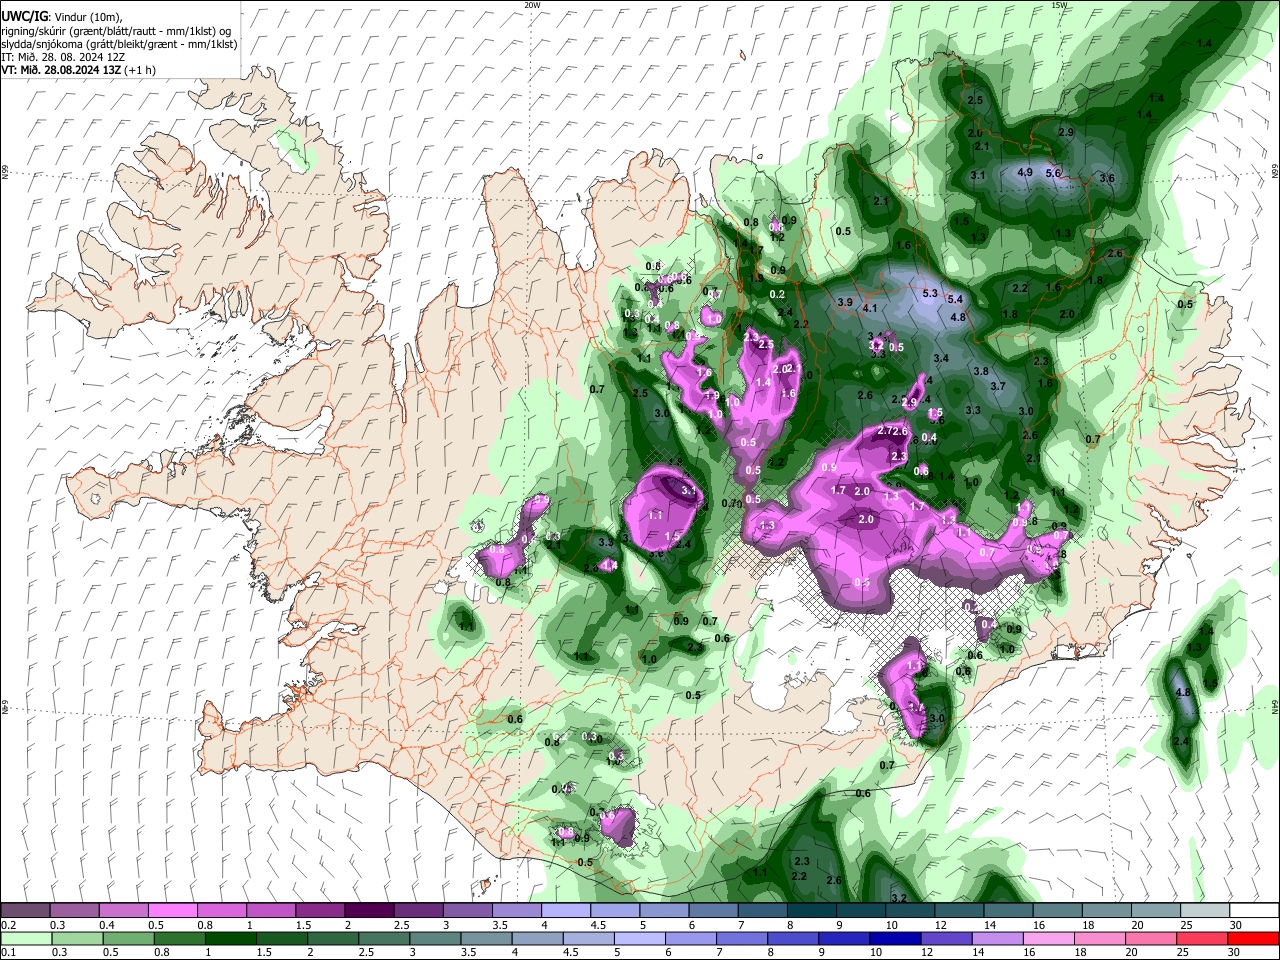1280x960 pixels.
Task: Click the '20W' longitude label
Action: (532, 5)
